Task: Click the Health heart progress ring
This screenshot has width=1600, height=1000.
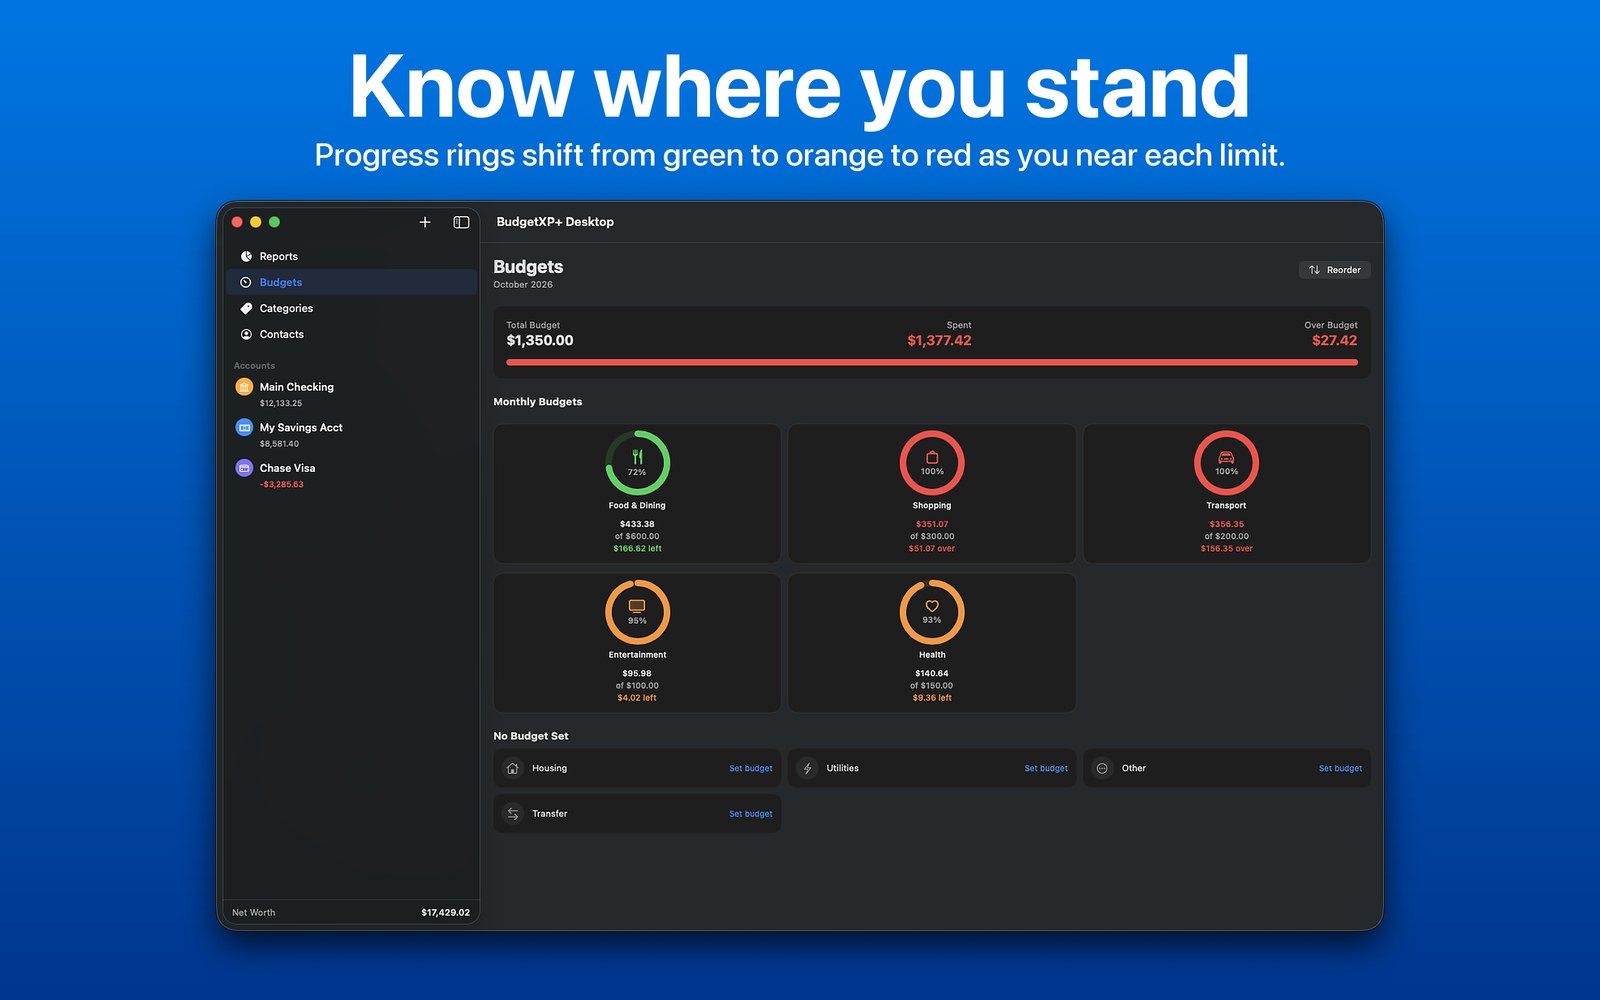Action: (x=932, y=612)
